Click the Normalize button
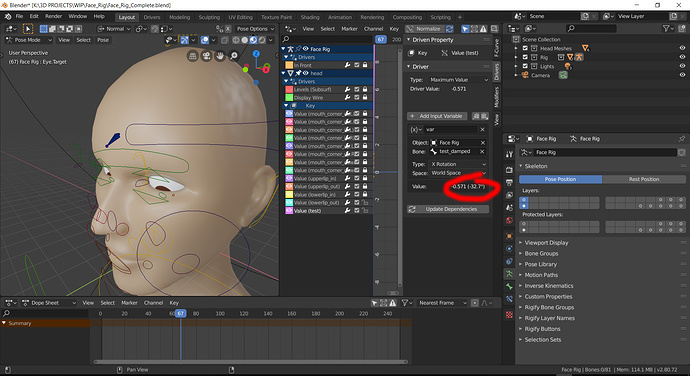 (x=424, y=29)
